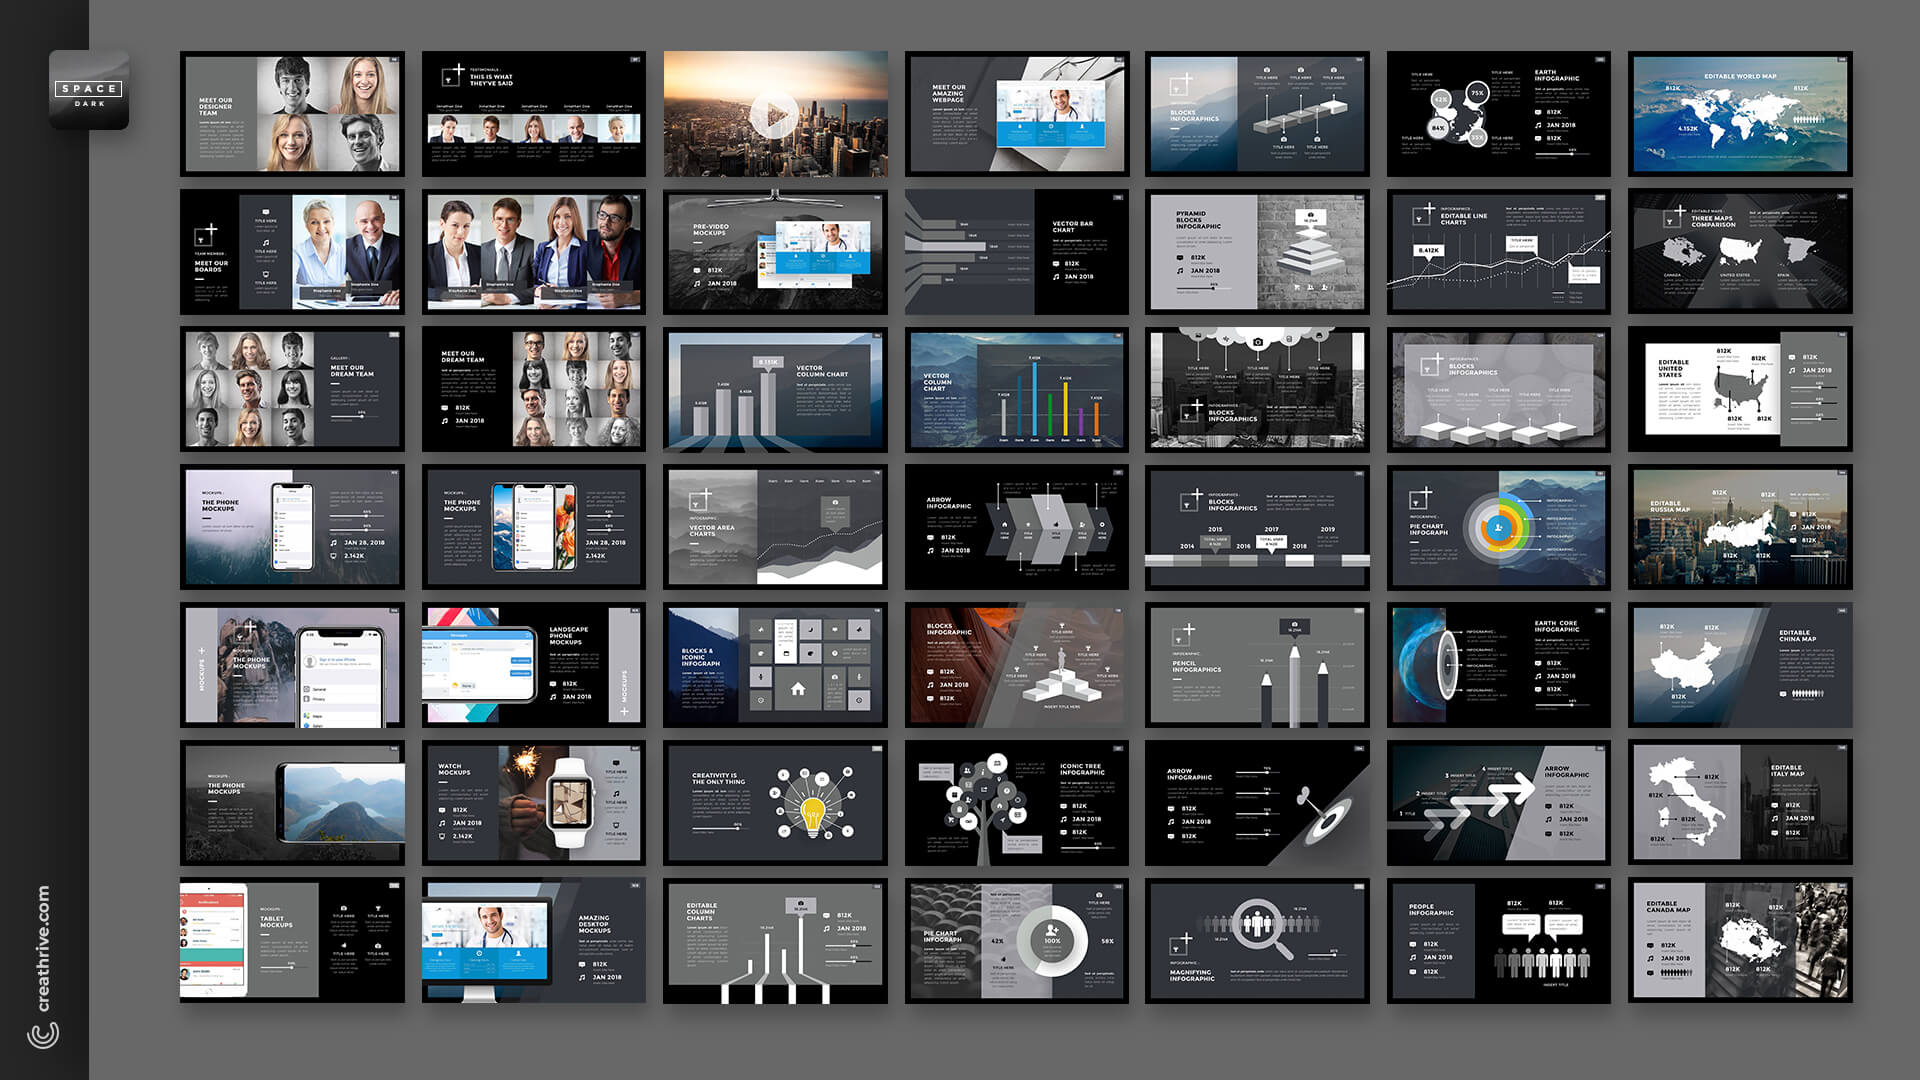The width and height of the screenshot is (1920, 1080).
Task: Open the Editable World Map slide thumbnail
Action: (1740, 112)
